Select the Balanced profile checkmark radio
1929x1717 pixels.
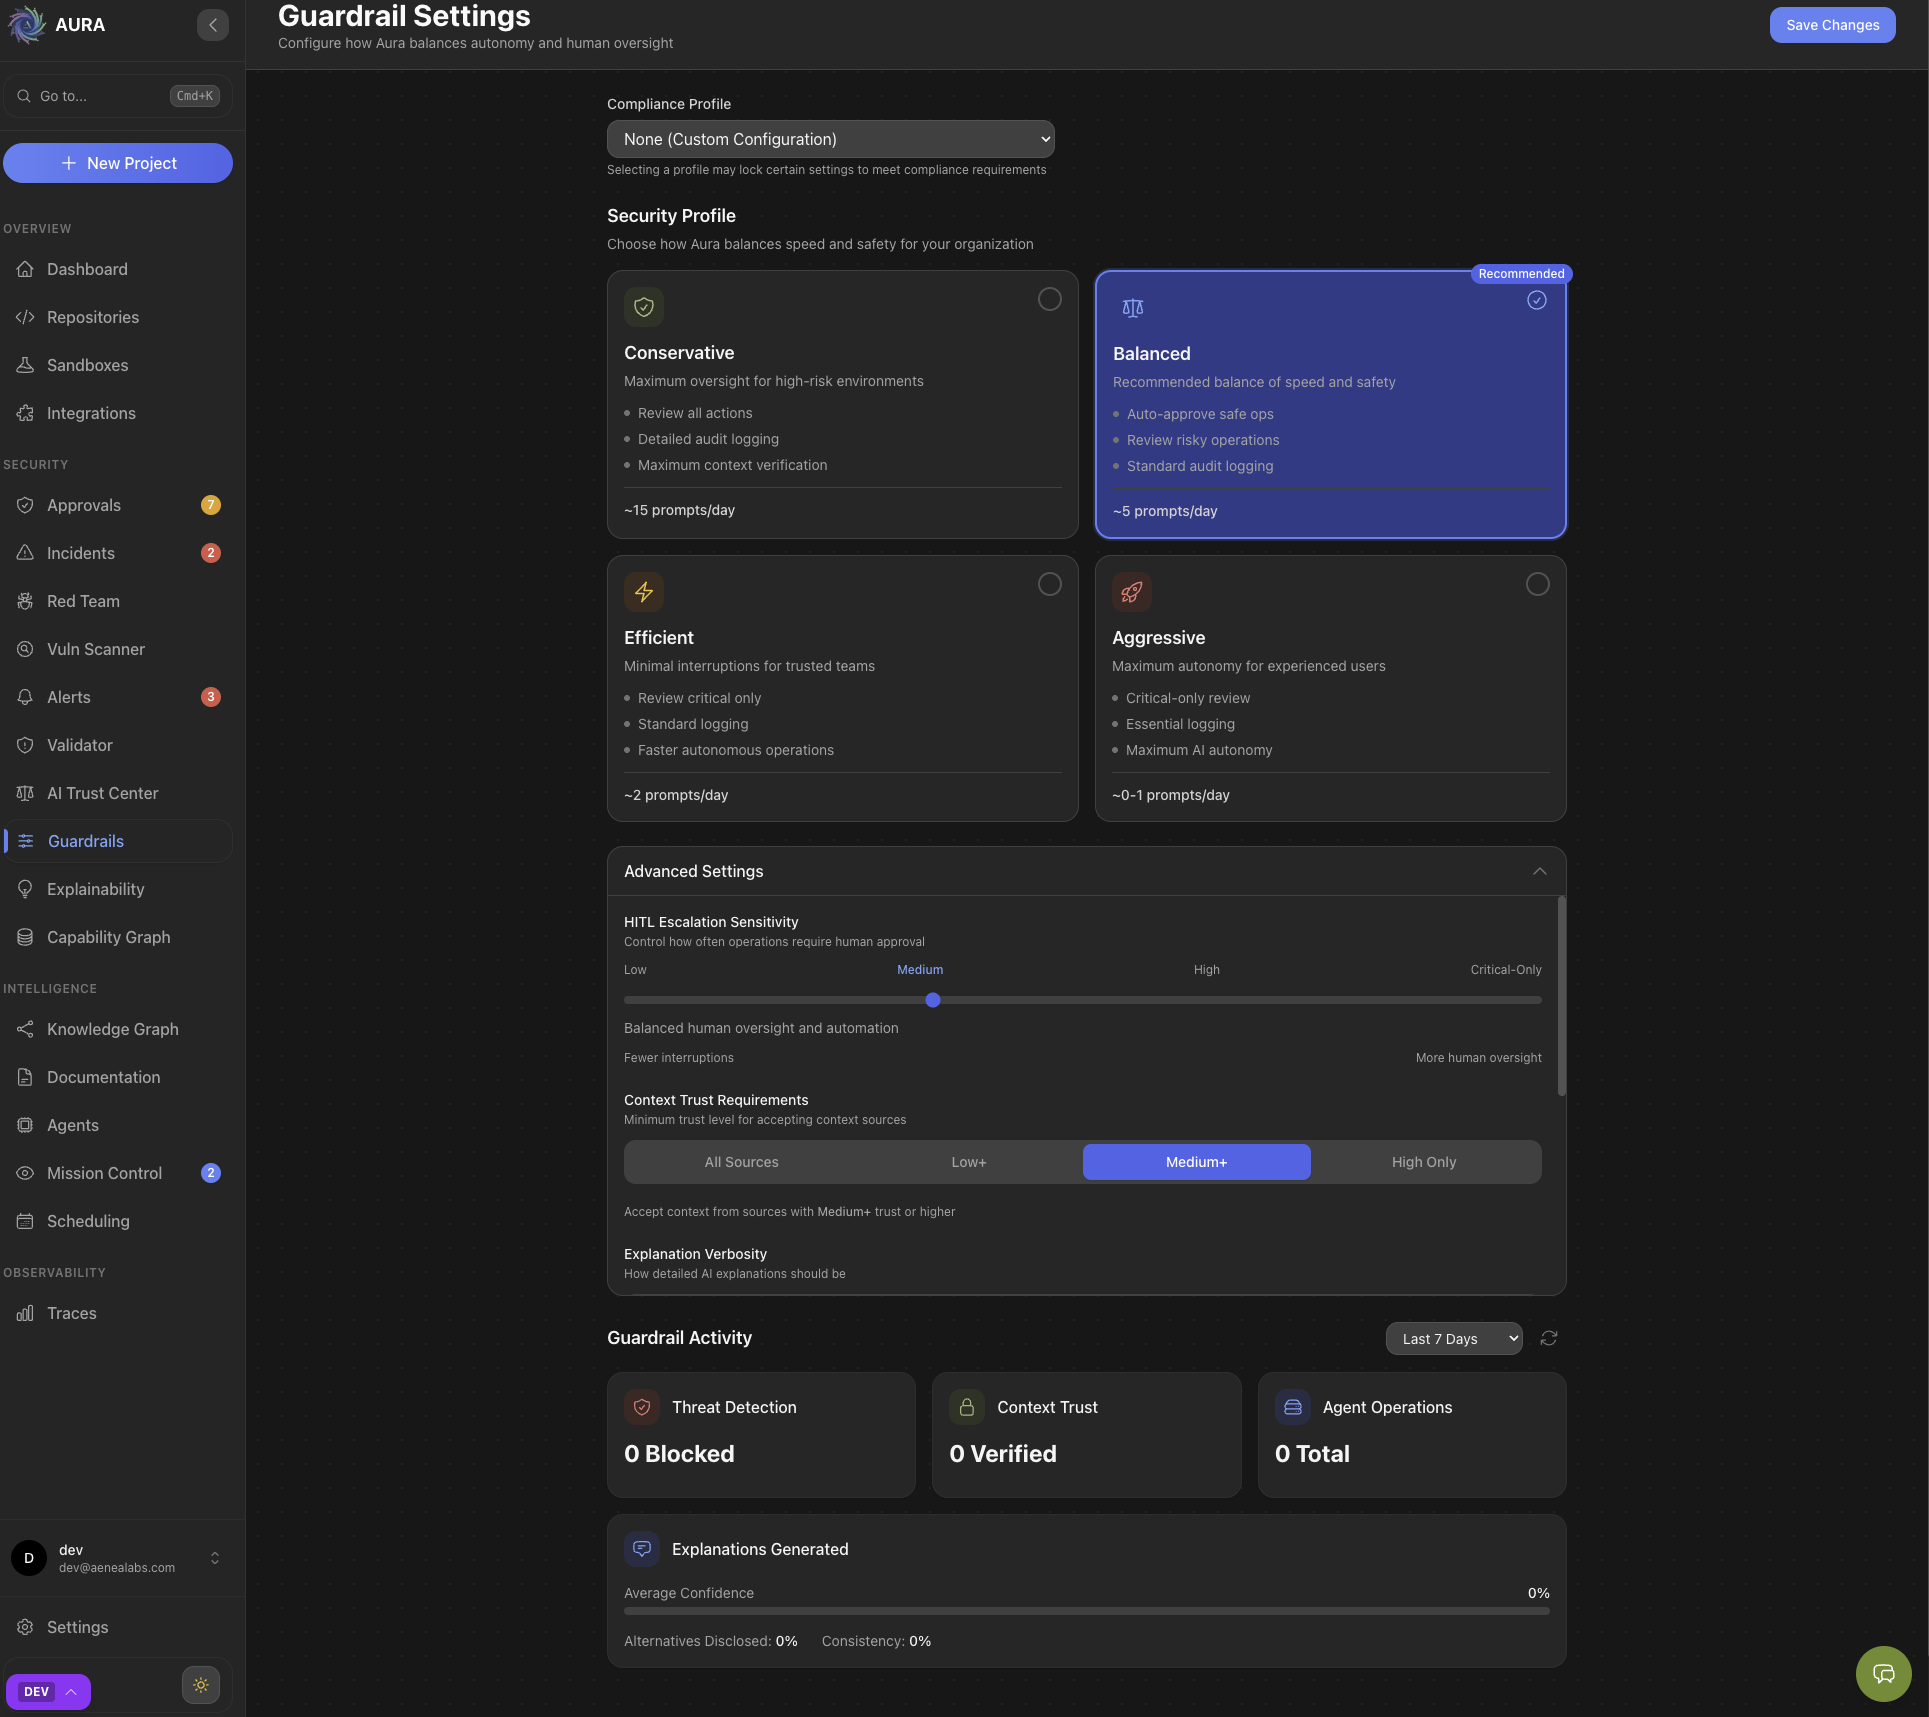point(1537,300)
